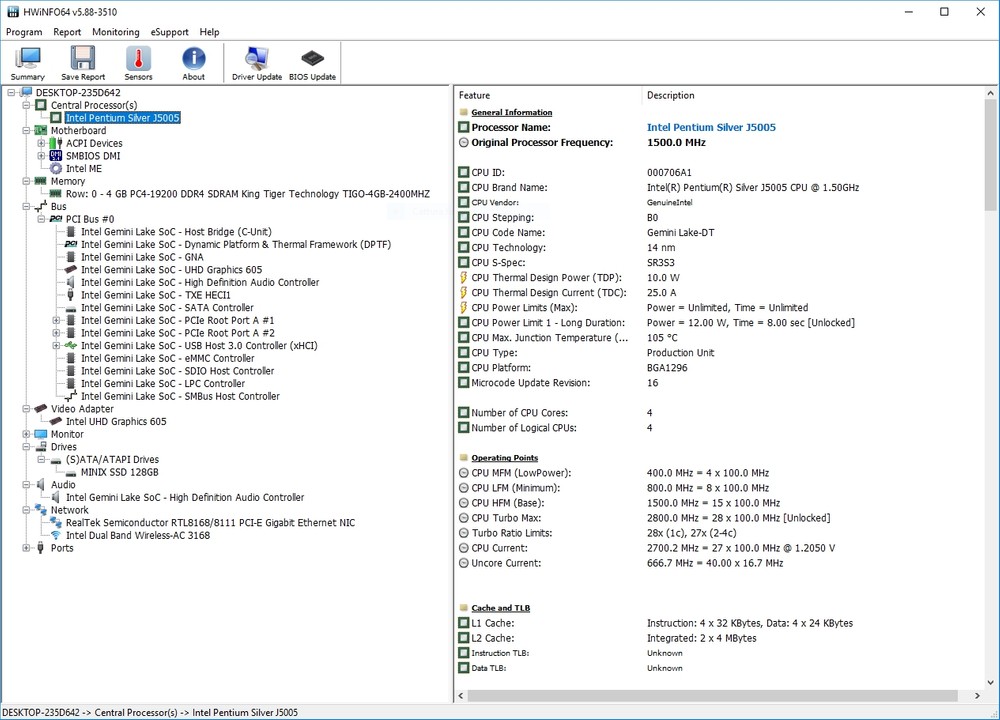
Task: Select the Motherboard tree node
Action: (x=78, y=130)
